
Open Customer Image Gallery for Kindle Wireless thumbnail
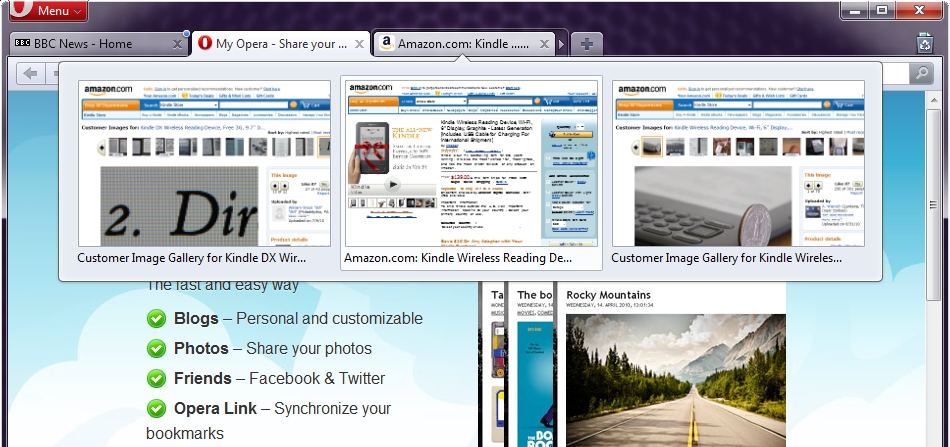point(738,163)
